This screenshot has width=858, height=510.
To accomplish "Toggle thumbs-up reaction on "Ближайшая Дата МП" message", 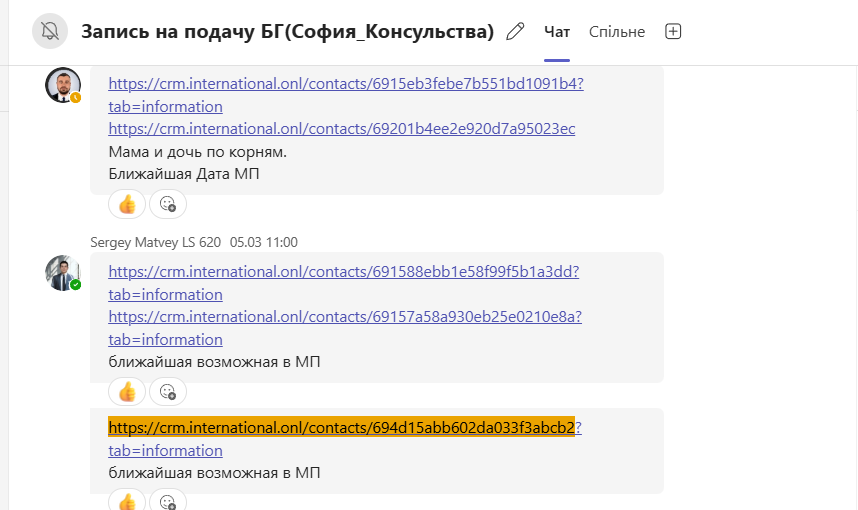I will [127, 204].
